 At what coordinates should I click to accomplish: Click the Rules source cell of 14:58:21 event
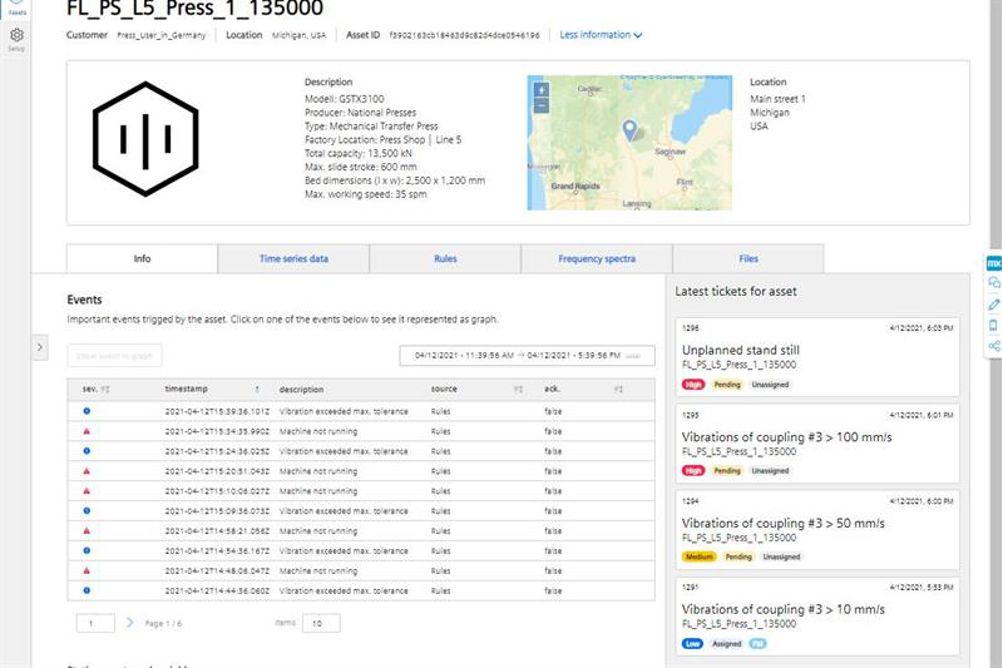pos(440,531)
